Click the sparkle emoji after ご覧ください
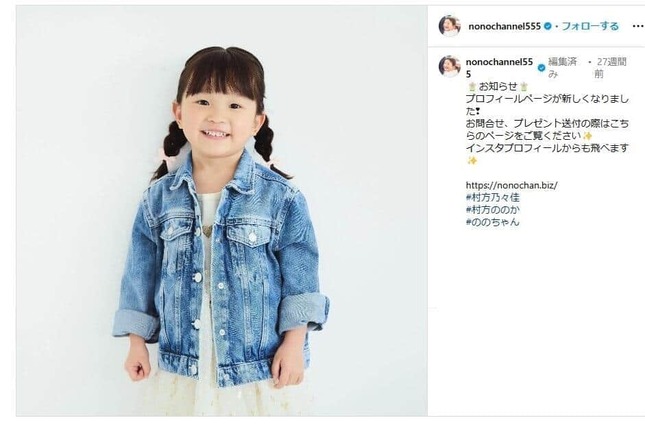Image resolution: width=645 pixels, height=440 pixels. point(587,136)
